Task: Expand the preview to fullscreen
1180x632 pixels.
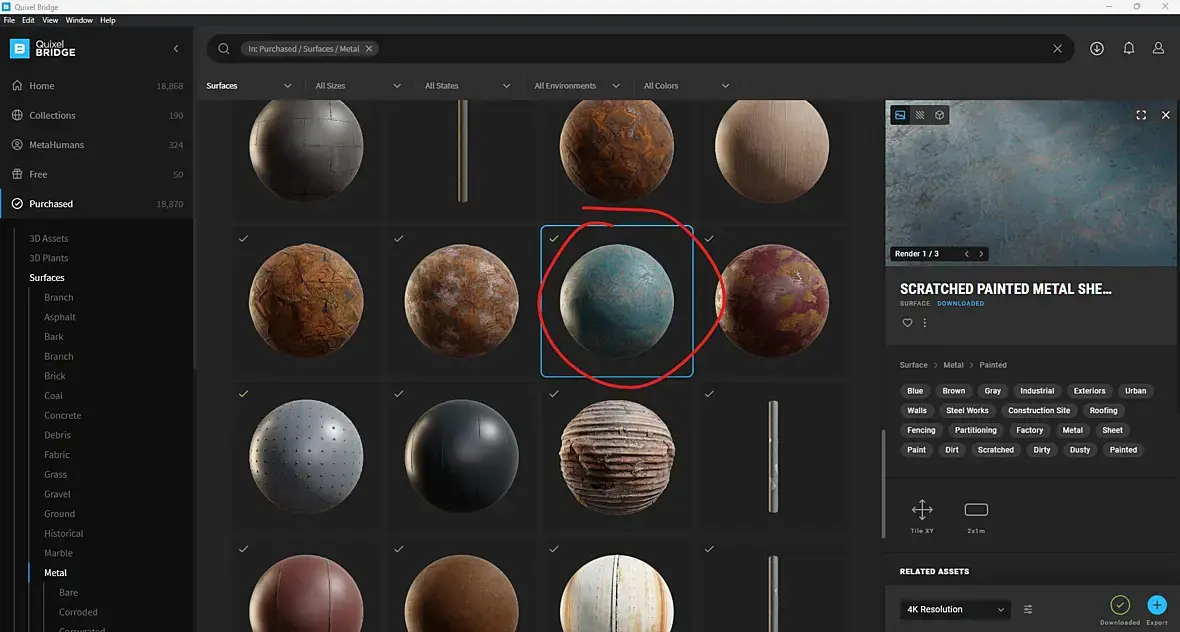Action: click(1141, 115)
